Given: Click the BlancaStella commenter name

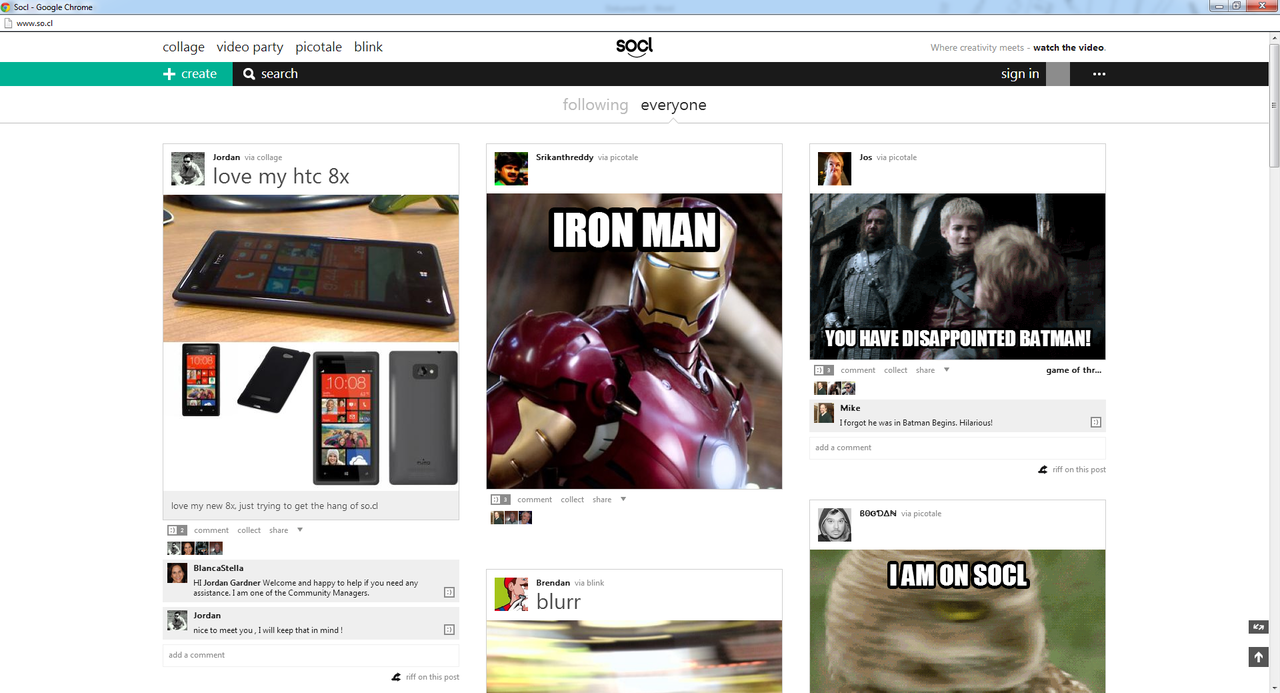Looking at the screenshot, I should click(219, 568).
